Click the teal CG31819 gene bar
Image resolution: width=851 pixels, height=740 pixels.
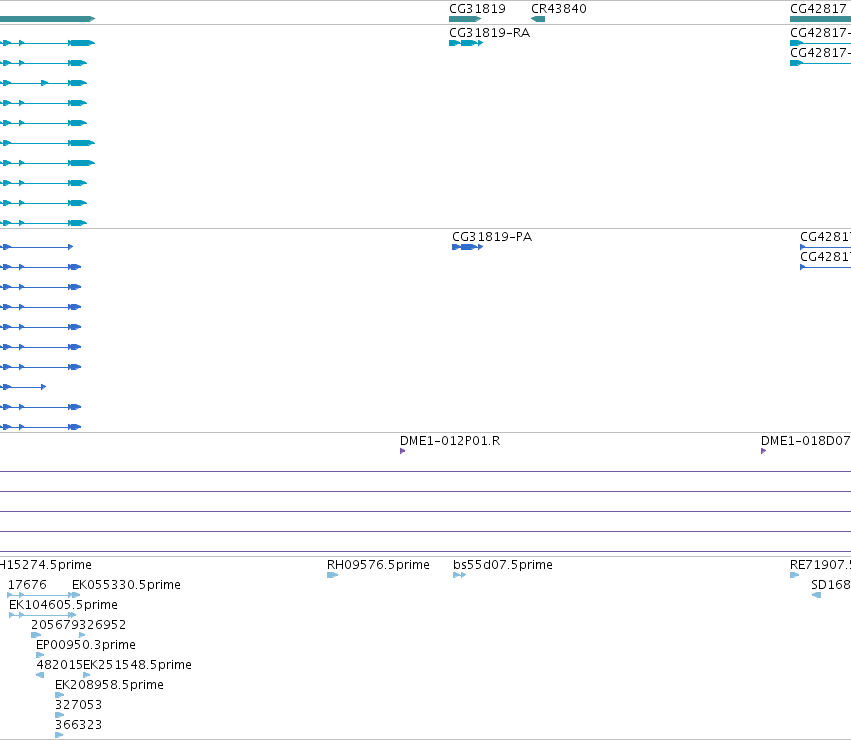point(465,19)
